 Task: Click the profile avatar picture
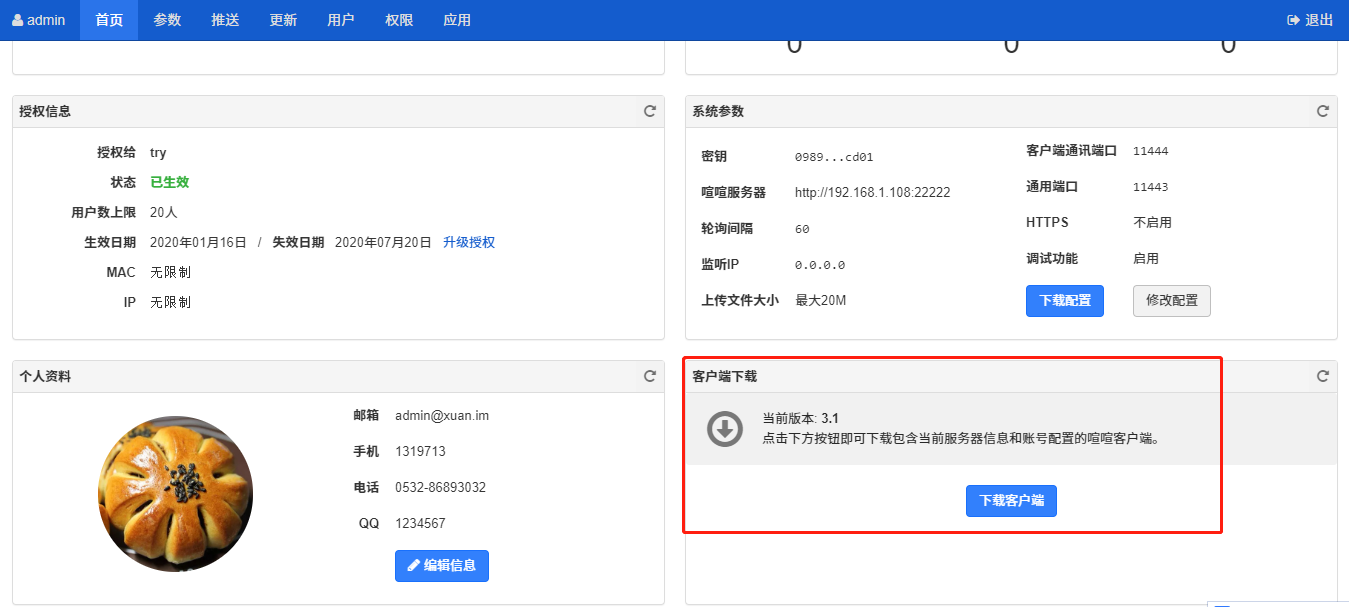coord(175,494)
